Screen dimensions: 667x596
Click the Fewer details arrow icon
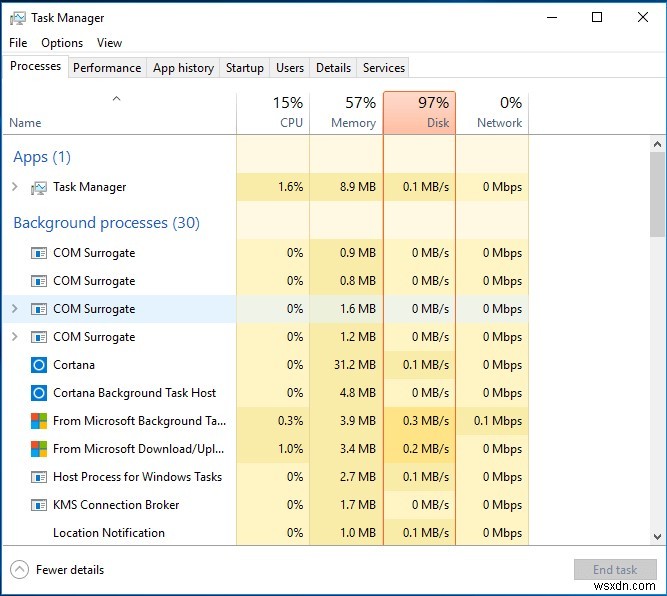[x=20, y=570]
